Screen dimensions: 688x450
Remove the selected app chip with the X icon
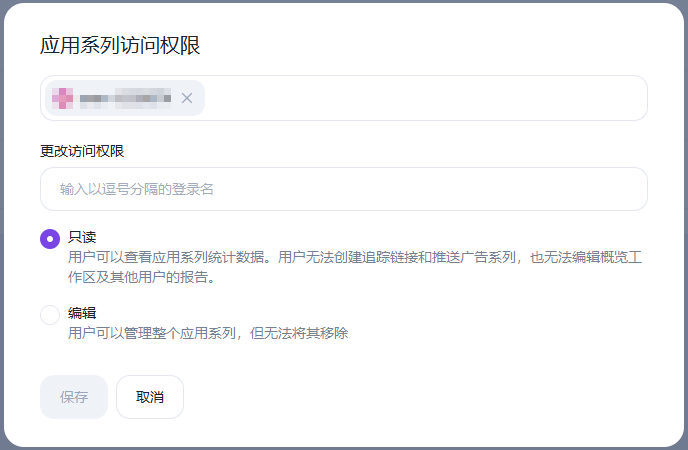[187, 98]
